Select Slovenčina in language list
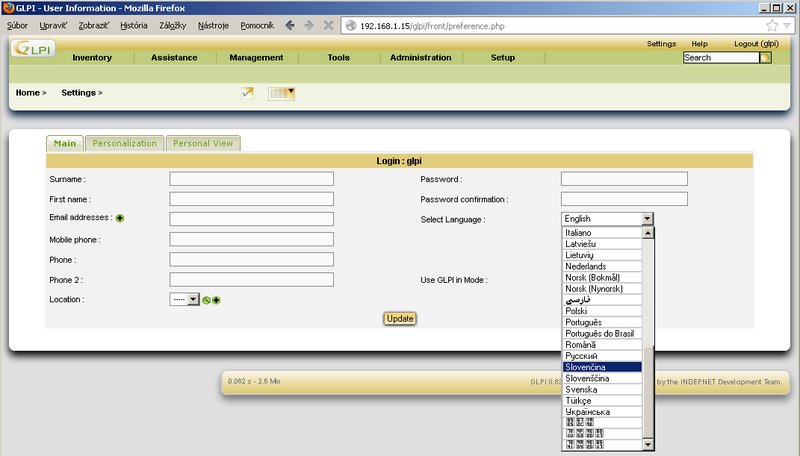The image size is (800, 456). click(x=602, y=367)
